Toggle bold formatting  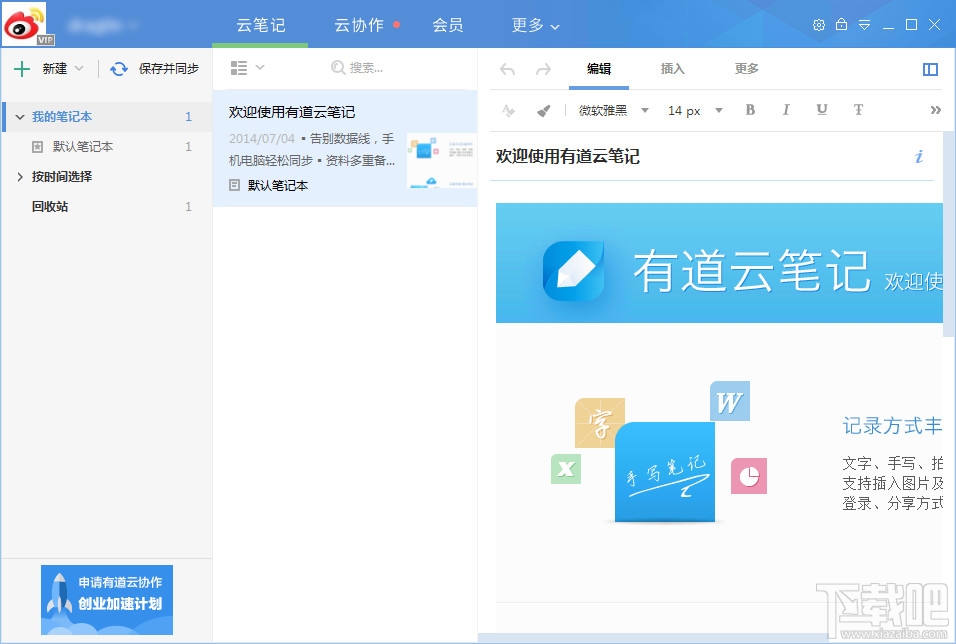[750, 110]
